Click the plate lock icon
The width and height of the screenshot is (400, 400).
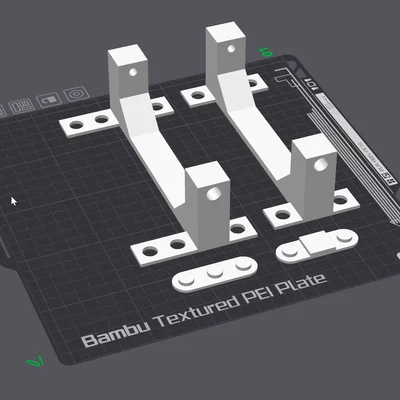click(49, 100)
